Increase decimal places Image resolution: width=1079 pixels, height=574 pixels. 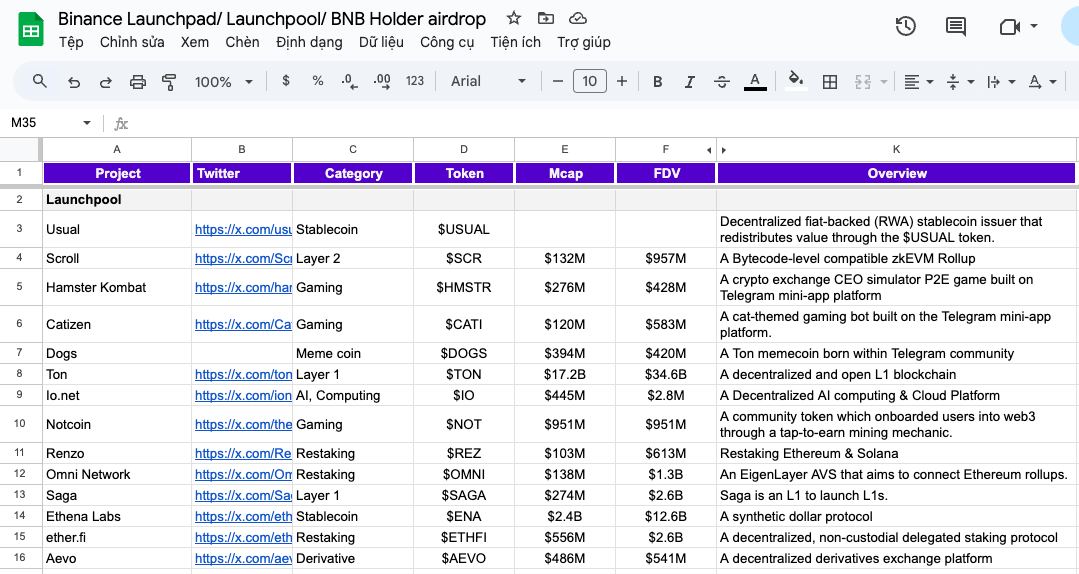pyautogui.click(x=382, y=82)
